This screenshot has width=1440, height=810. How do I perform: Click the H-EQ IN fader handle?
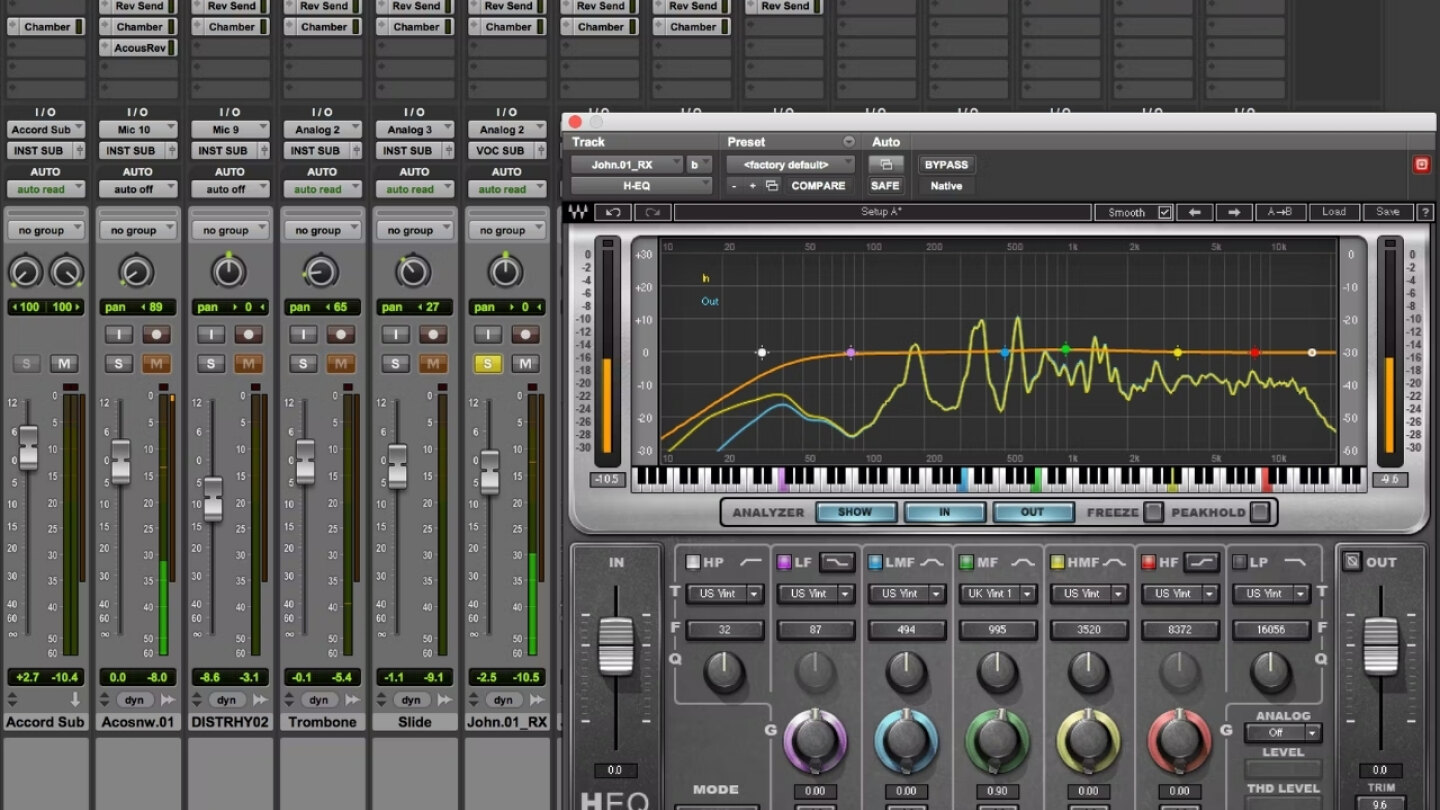coord(616,647)
